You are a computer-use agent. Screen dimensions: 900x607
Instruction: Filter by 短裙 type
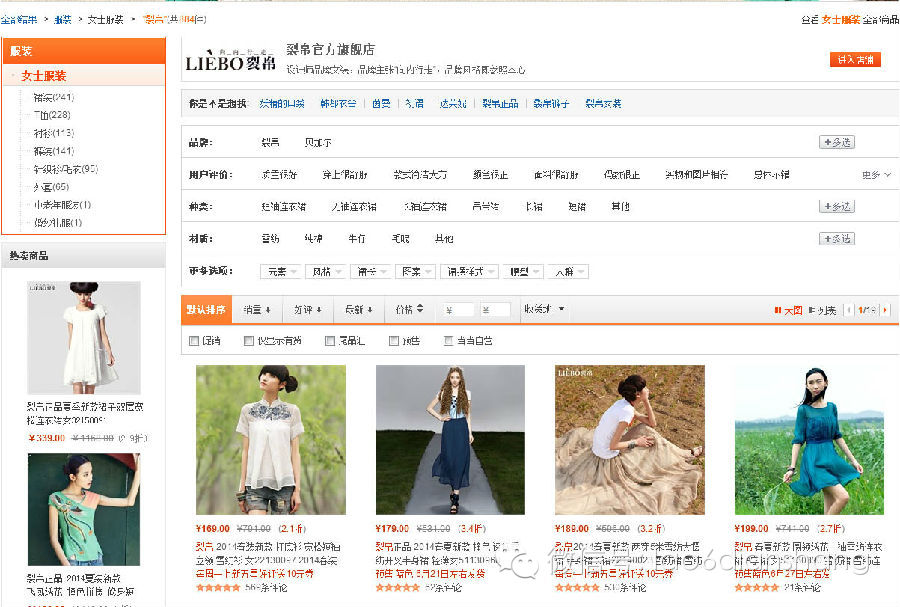577,207
